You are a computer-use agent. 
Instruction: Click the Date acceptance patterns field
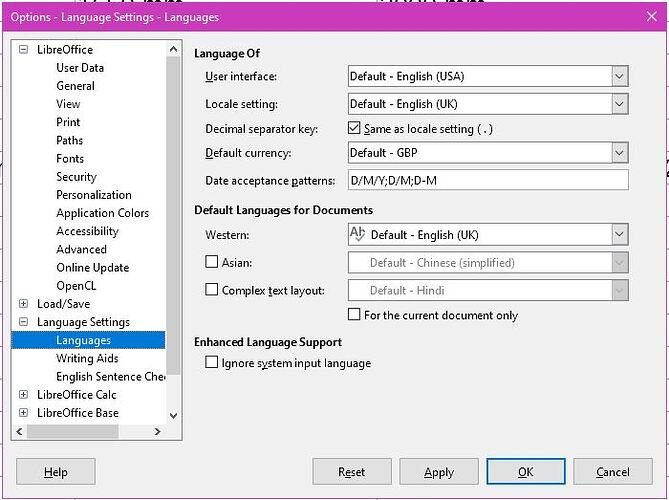point(488,180)
